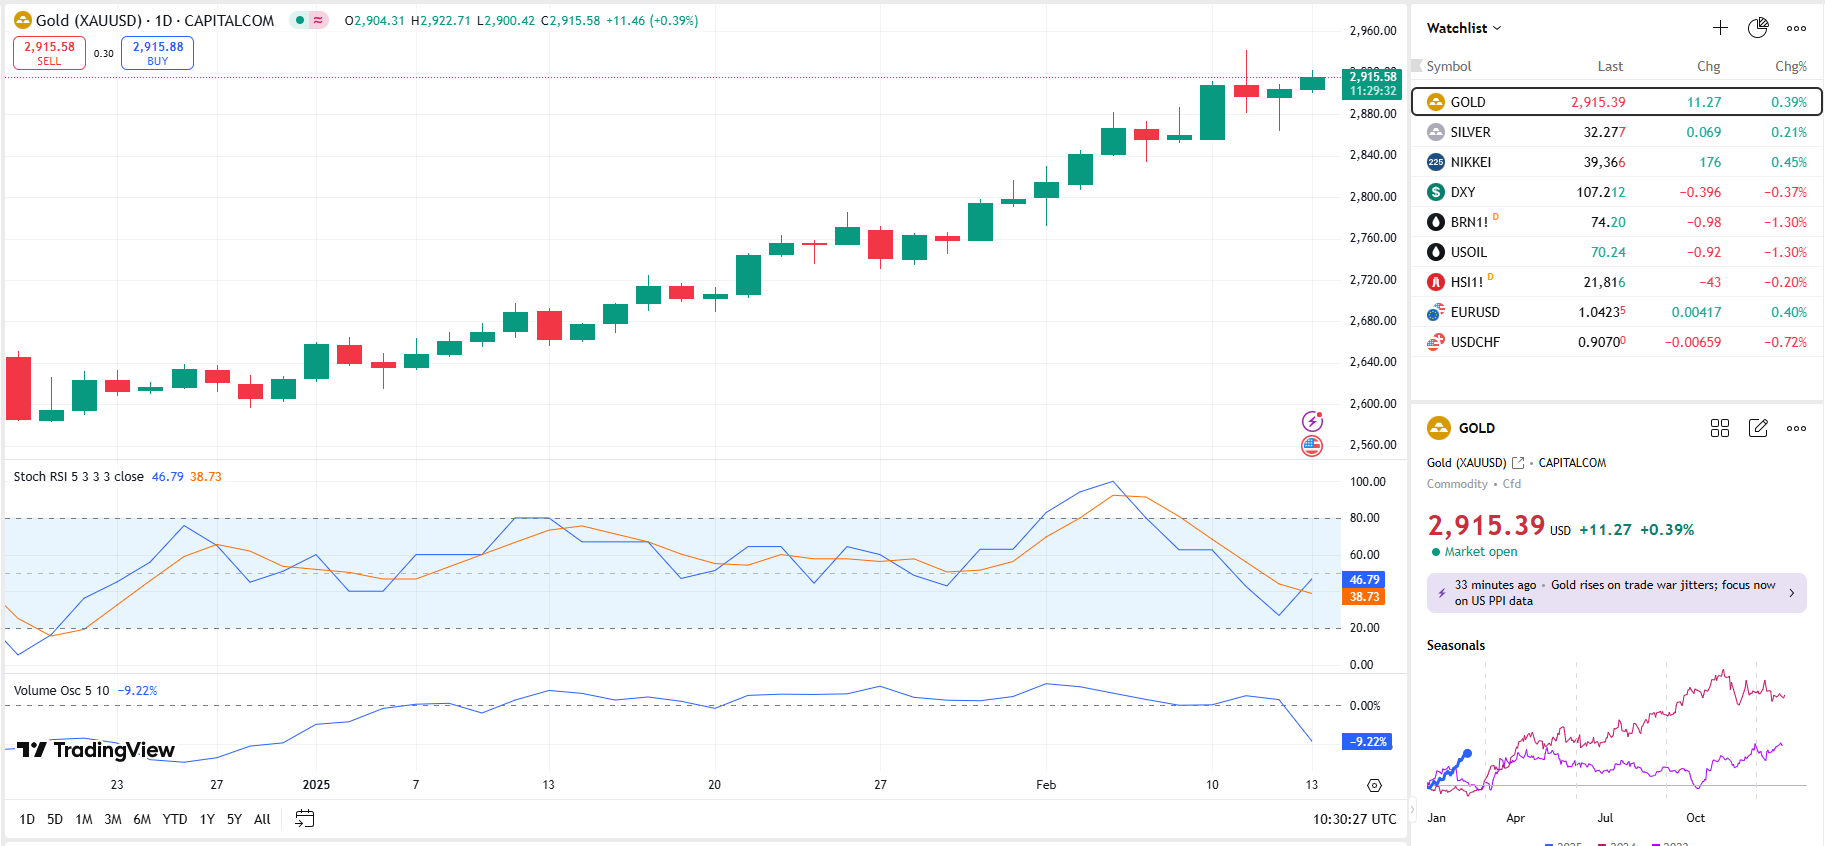Open the time zone menu showing 10:30:27 UTC
This screenshot has height=846, width=1825.
1354,819
